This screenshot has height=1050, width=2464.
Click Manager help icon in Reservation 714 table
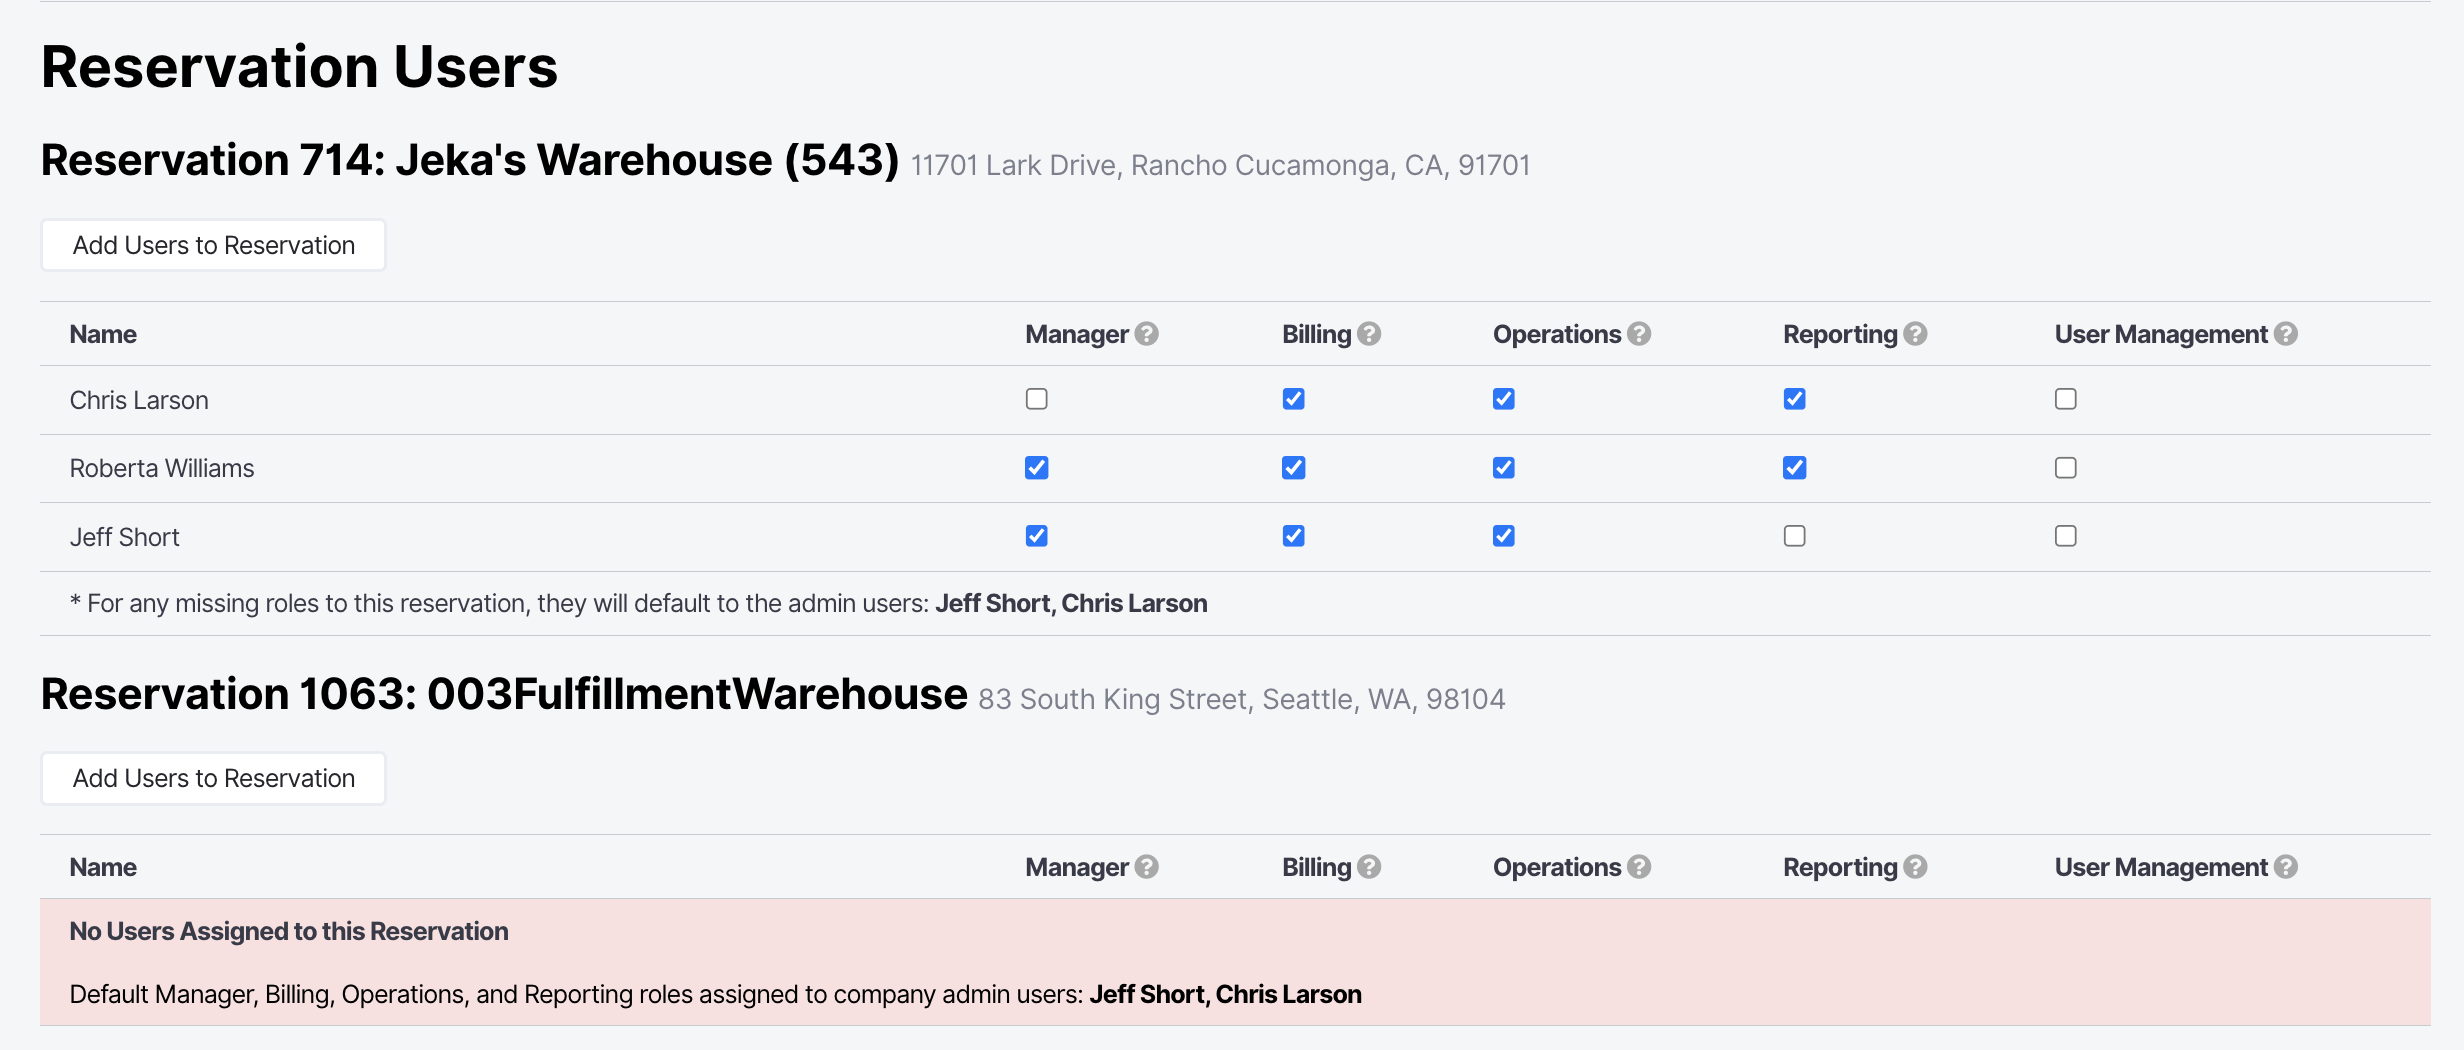(1147, 334)
